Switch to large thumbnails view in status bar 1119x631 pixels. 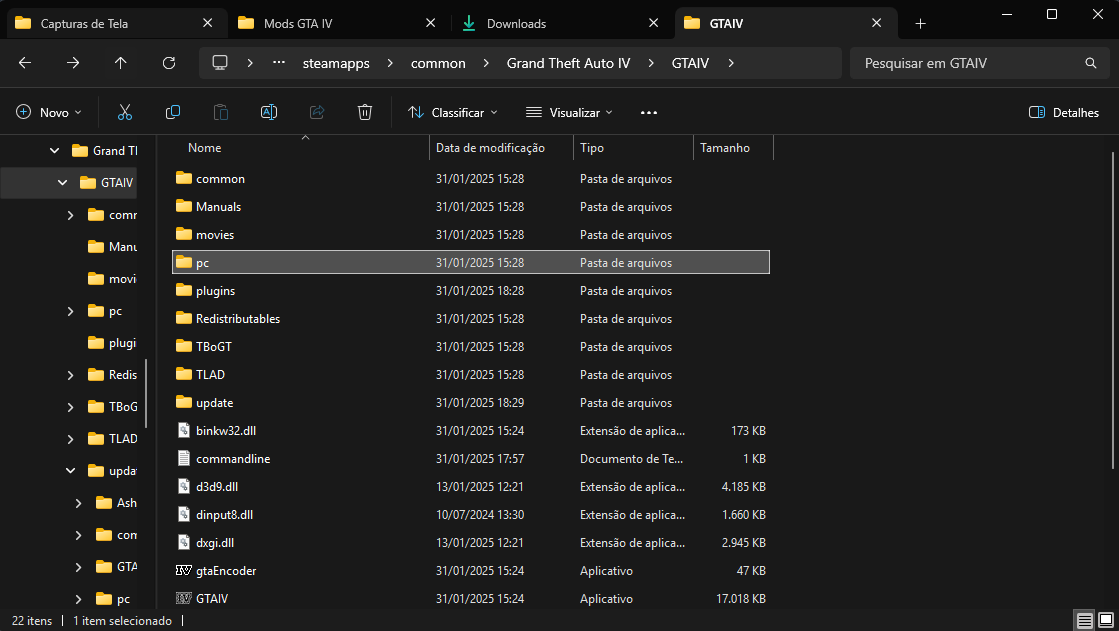(1104, 621)
